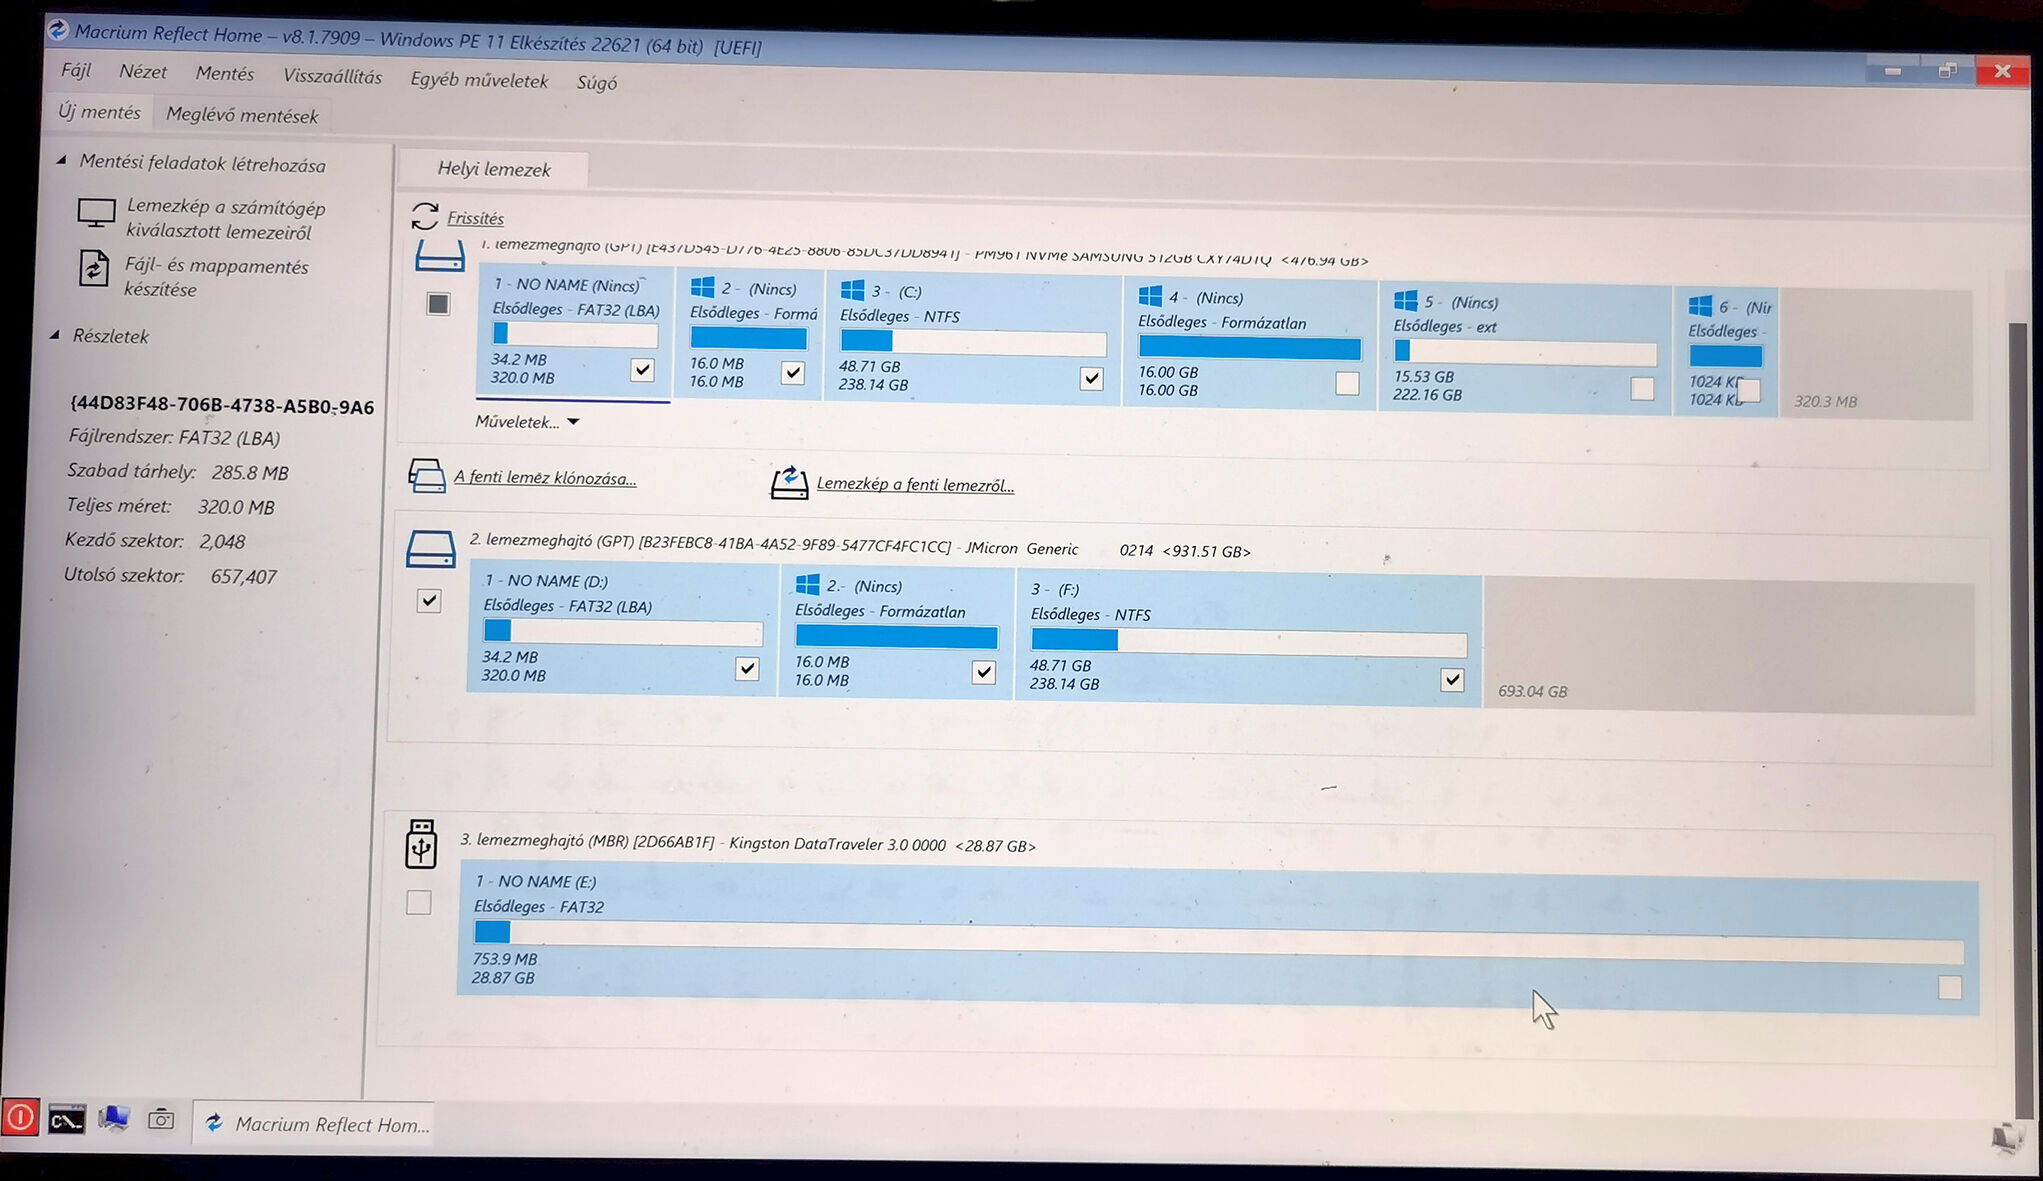
Task: Click the system tray icon at bottom right
Action: [2007, 1138]
